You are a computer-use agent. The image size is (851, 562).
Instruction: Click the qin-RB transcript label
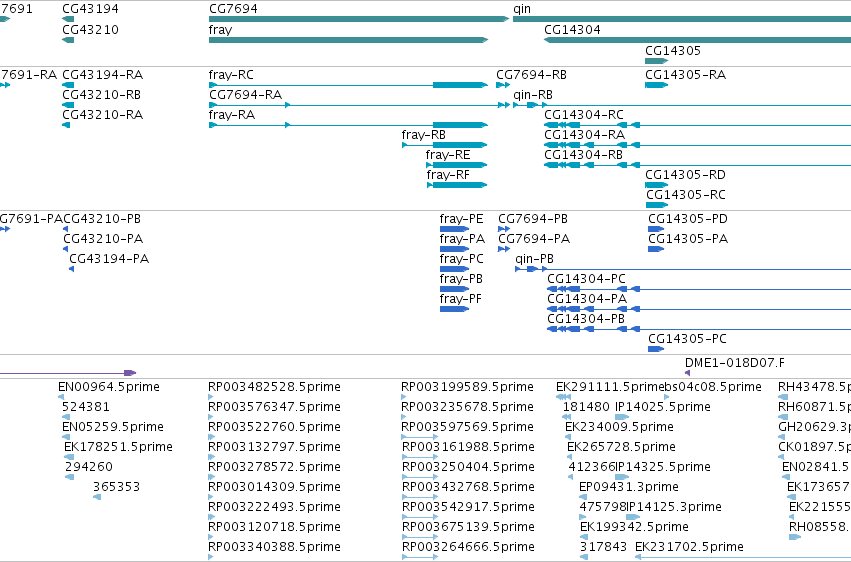point(533,95)
